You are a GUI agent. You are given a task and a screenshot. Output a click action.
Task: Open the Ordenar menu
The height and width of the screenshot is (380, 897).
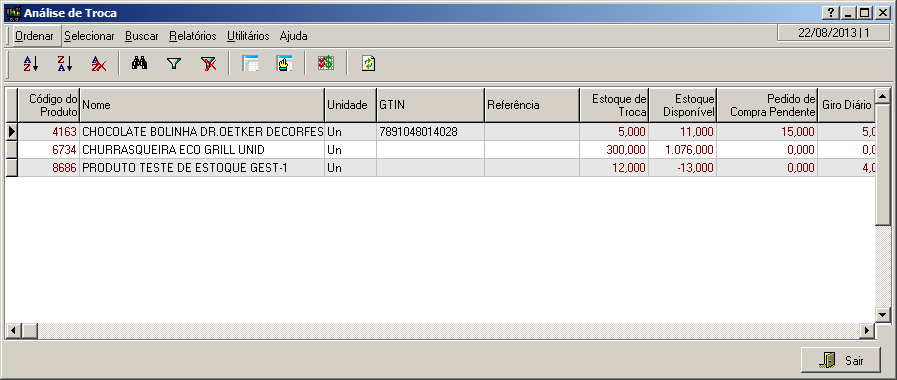click(x=34, y=36)
